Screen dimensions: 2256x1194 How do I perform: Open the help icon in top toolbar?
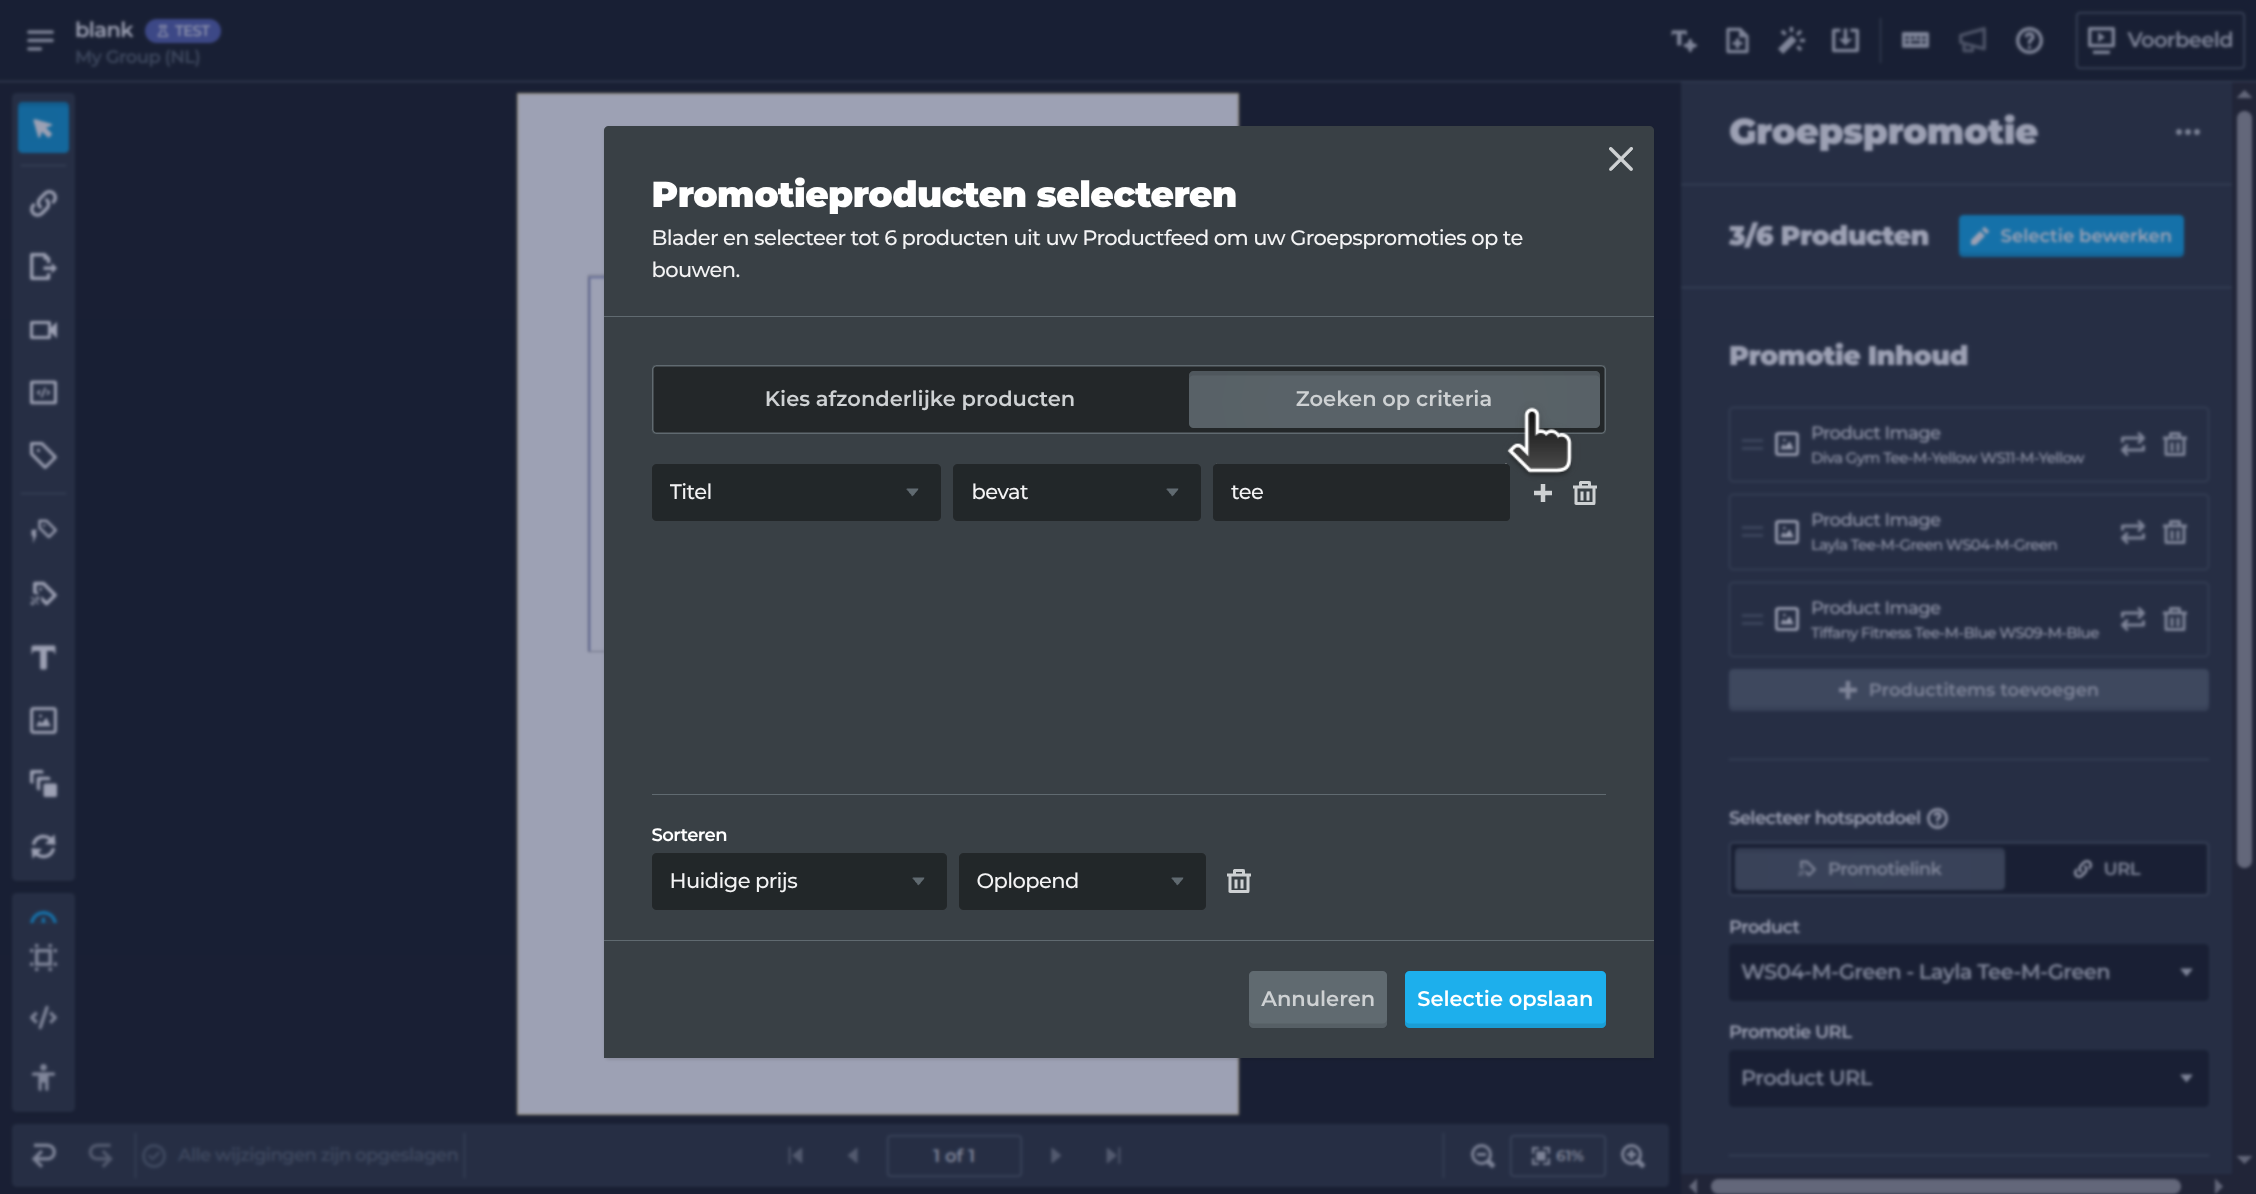pos(2029,40)
